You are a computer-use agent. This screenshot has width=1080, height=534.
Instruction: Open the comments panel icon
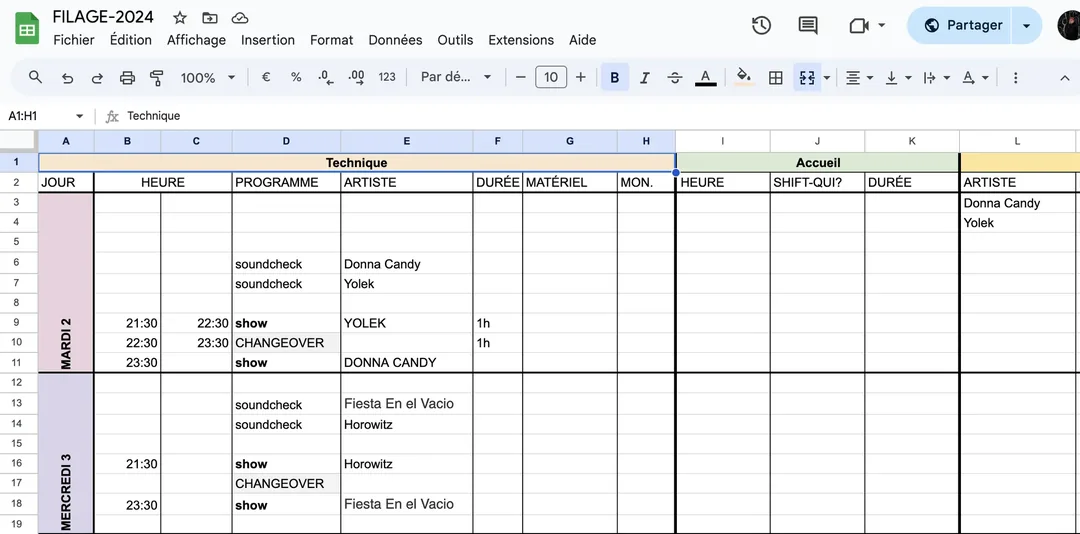tap(808, 25)
